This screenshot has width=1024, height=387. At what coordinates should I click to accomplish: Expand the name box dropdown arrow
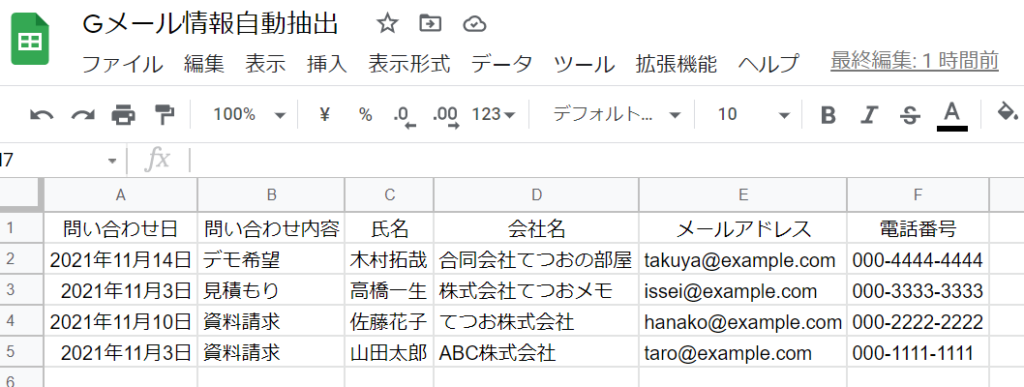click(x=112, y=161)
